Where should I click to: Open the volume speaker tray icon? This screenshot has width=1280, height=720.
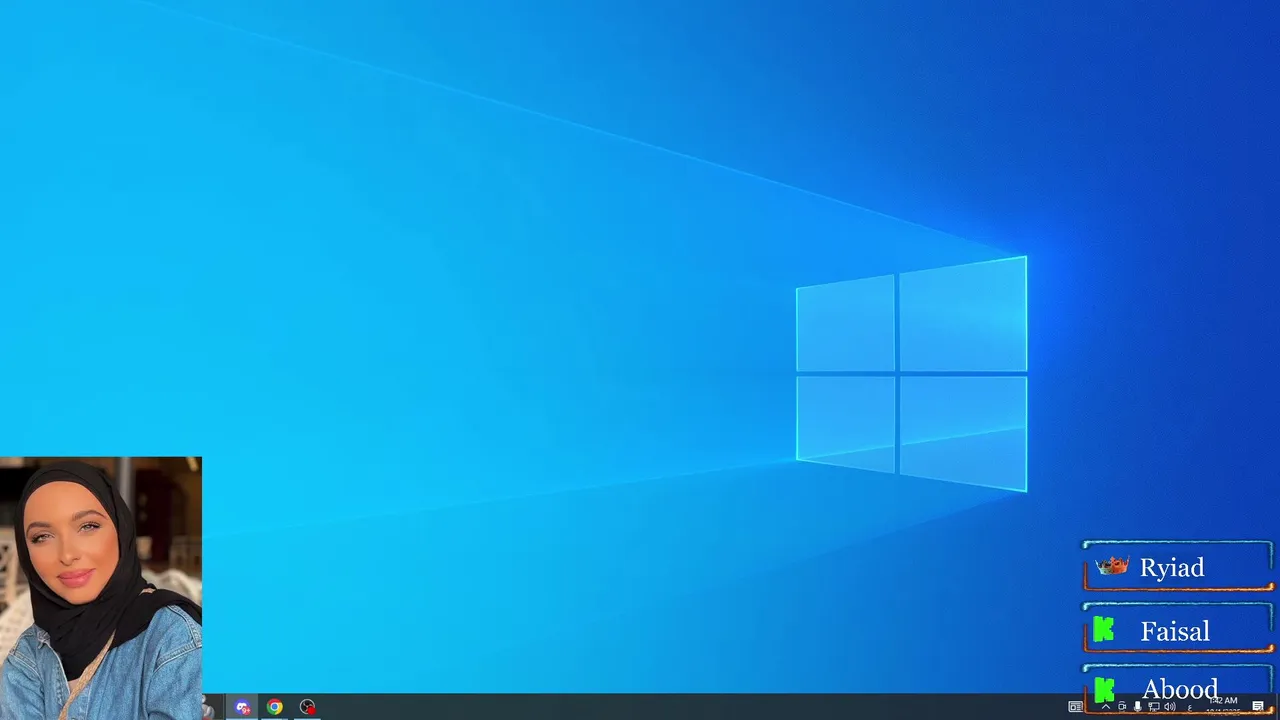pyautogui.click(x=1169, y=707)
